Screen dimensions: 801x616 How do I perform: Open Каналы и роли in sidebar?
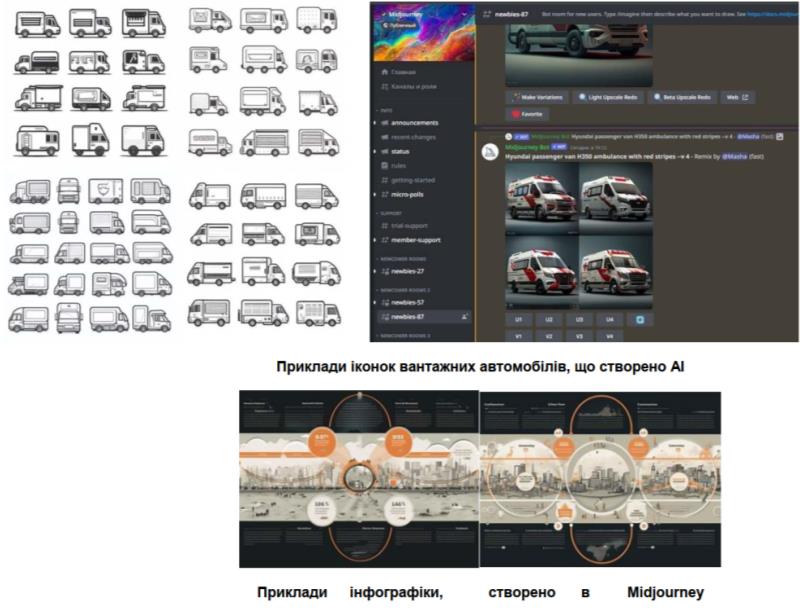point(408,86)
